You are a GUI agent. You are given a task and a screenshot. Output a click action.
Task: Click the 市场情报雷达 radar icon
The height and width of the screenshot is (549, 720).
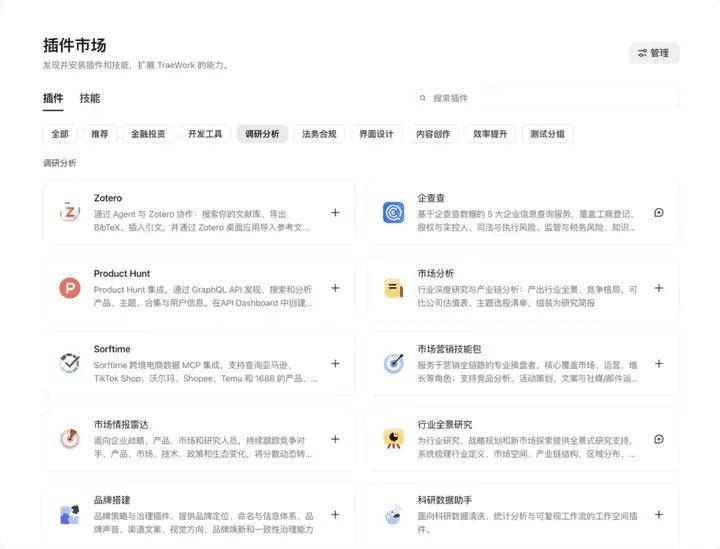70,439
